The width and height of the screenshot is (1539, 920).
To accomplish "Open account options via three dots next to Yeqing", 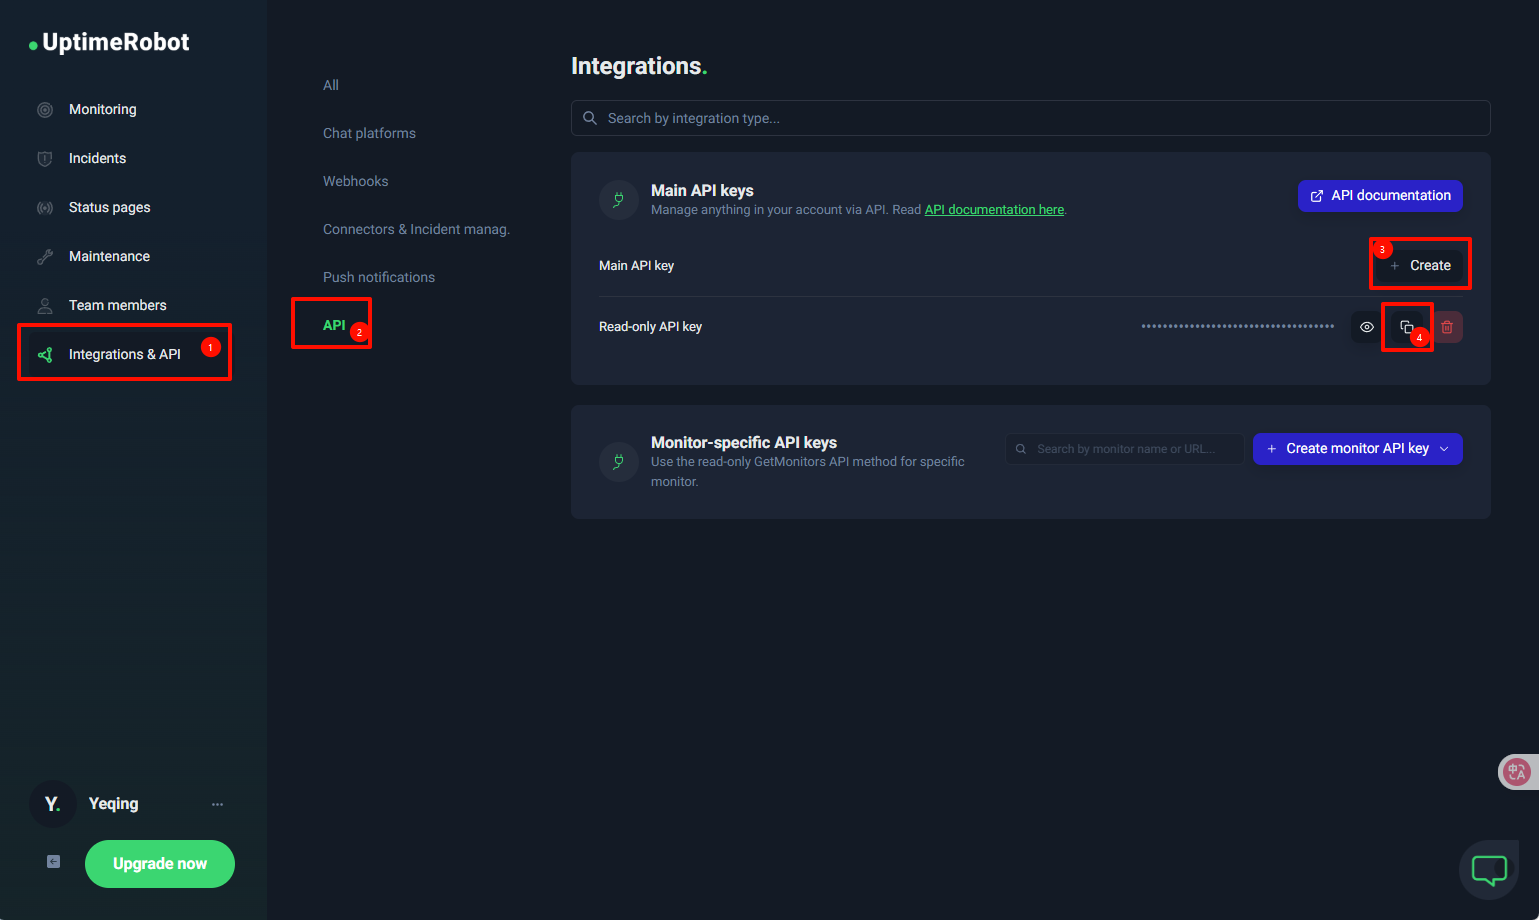I will point(217,804).
